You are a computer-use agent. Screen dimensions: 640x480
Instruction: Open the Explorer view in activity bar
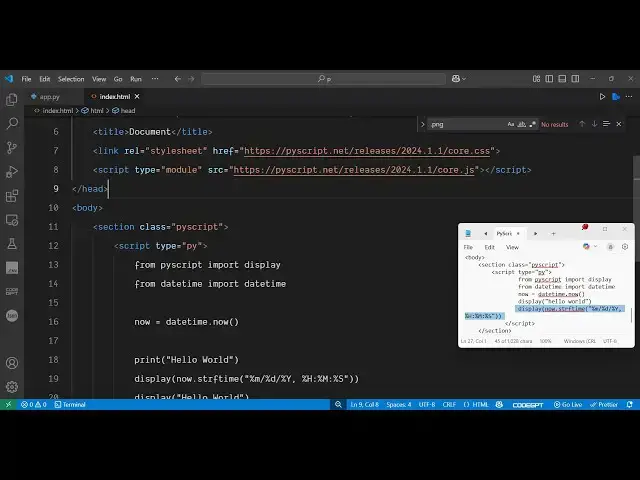click(12, 100)
